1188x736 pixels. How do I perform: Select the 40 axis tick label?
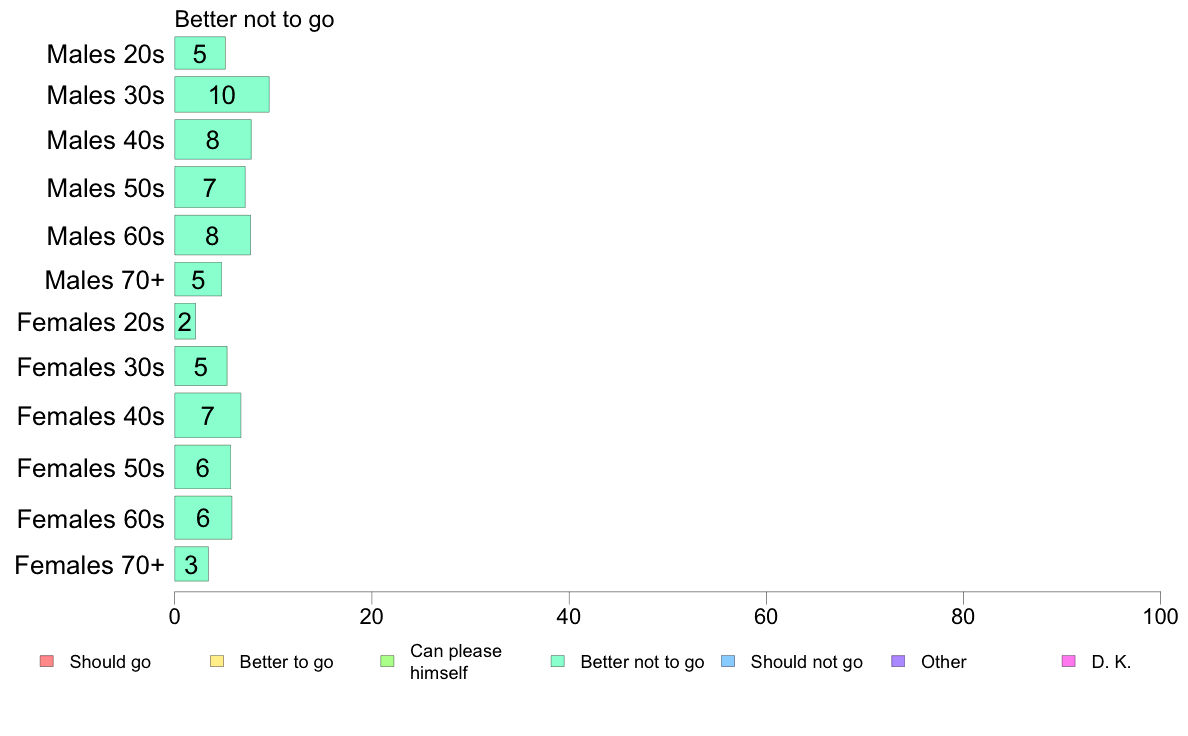(569, 617)
